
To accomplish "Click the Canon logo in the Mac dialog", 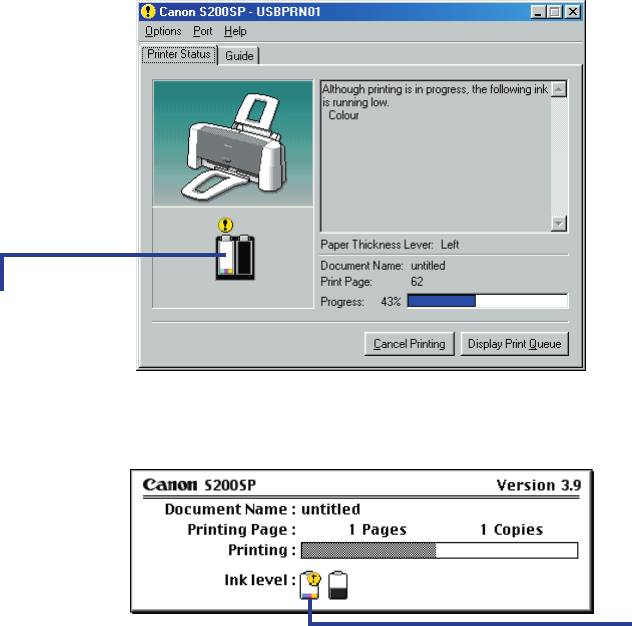I will coord(170,485).
